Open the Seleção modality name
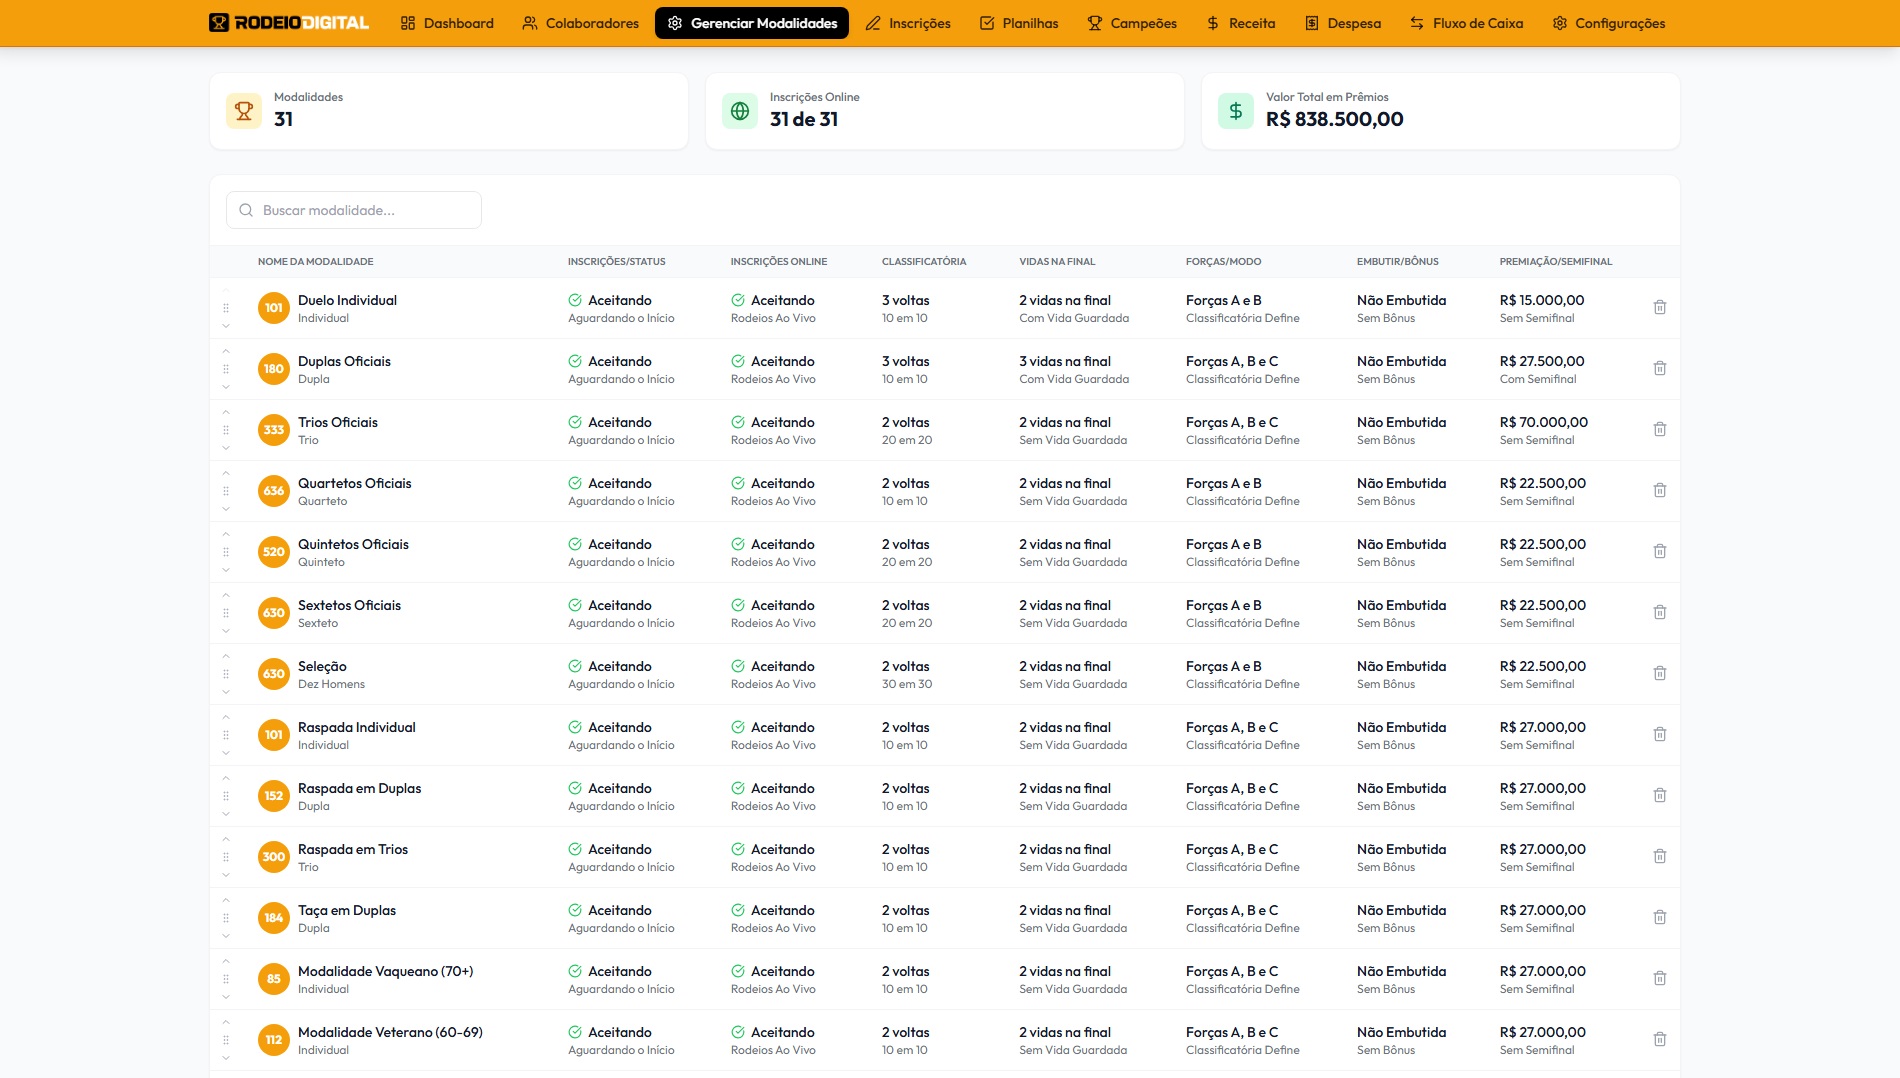The image size is (1900, 1078). coord(322,666)
